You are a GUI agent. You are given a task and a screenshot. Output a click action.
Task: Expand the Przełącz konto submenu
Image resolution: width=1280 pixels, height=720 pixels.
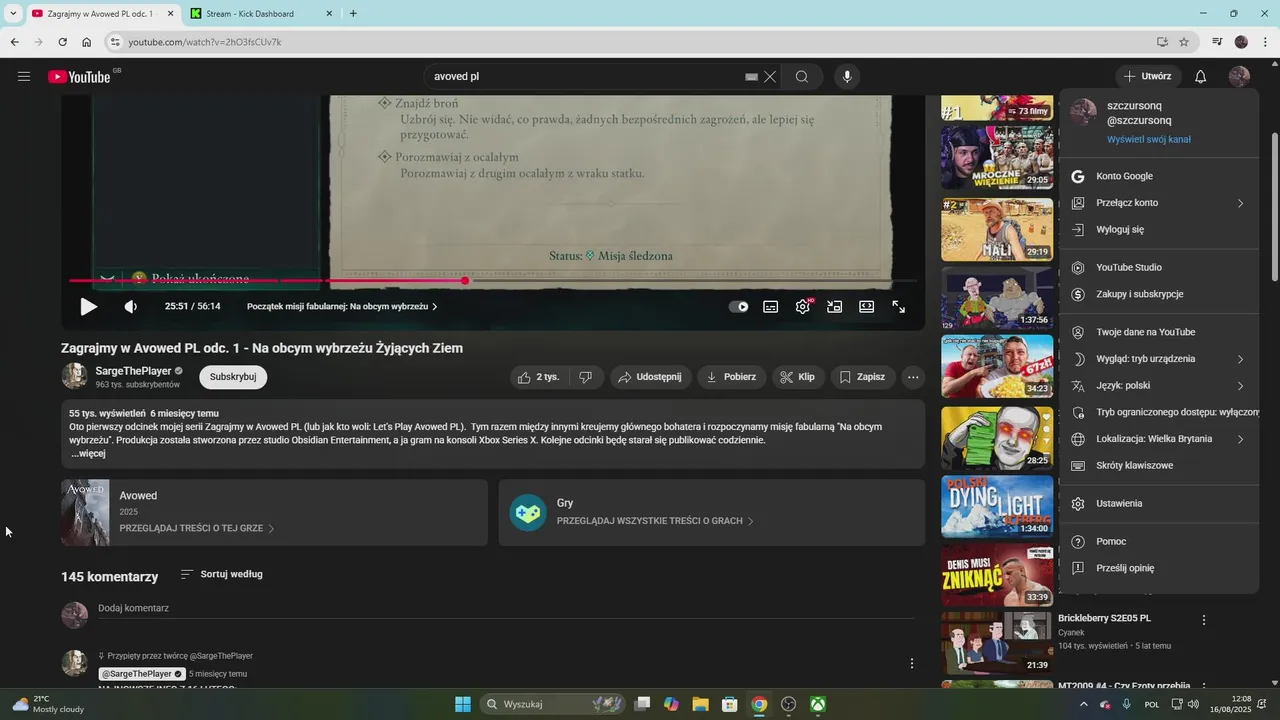1159,203
